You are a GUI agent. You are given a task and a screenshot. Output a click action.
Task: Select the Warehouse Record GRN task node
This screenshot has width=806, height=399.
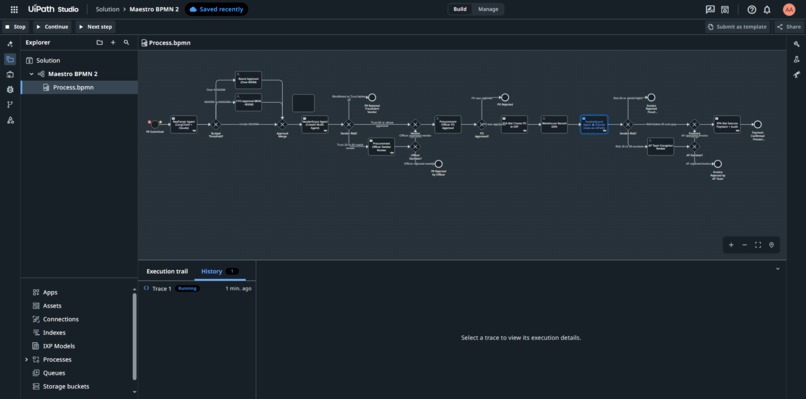coord(554,124)
